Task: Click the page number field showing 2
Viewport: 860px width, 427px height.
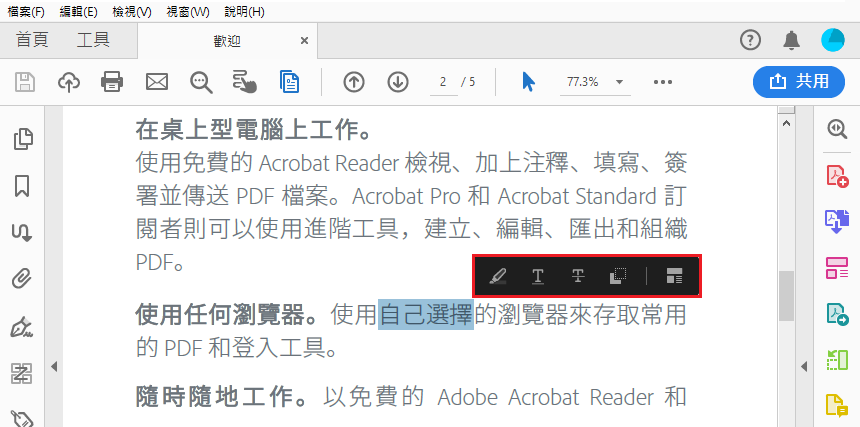Action: (x=444, y=83)
